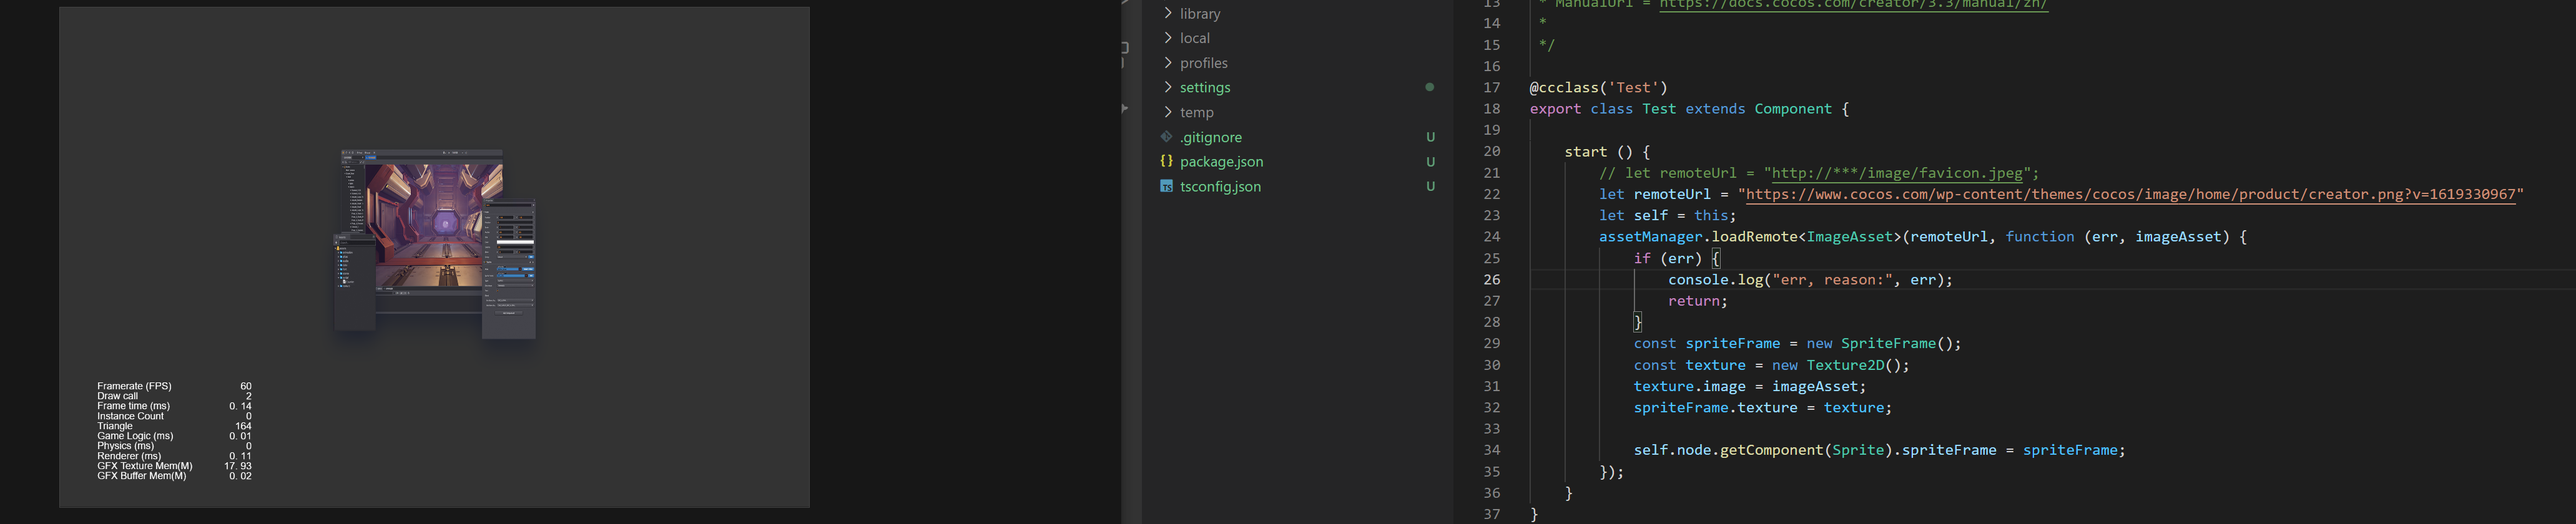Click the commented favicon.jpeg URL
This screenshot has height=524, width=2576.
pyautogui.click(x=1897, y=173)
